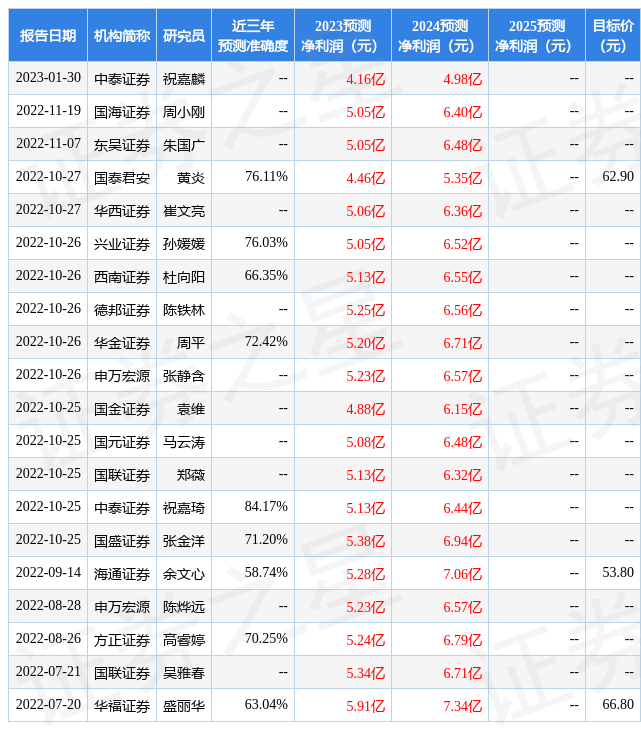Click accuracy value 58.74%

pos(266,573)
